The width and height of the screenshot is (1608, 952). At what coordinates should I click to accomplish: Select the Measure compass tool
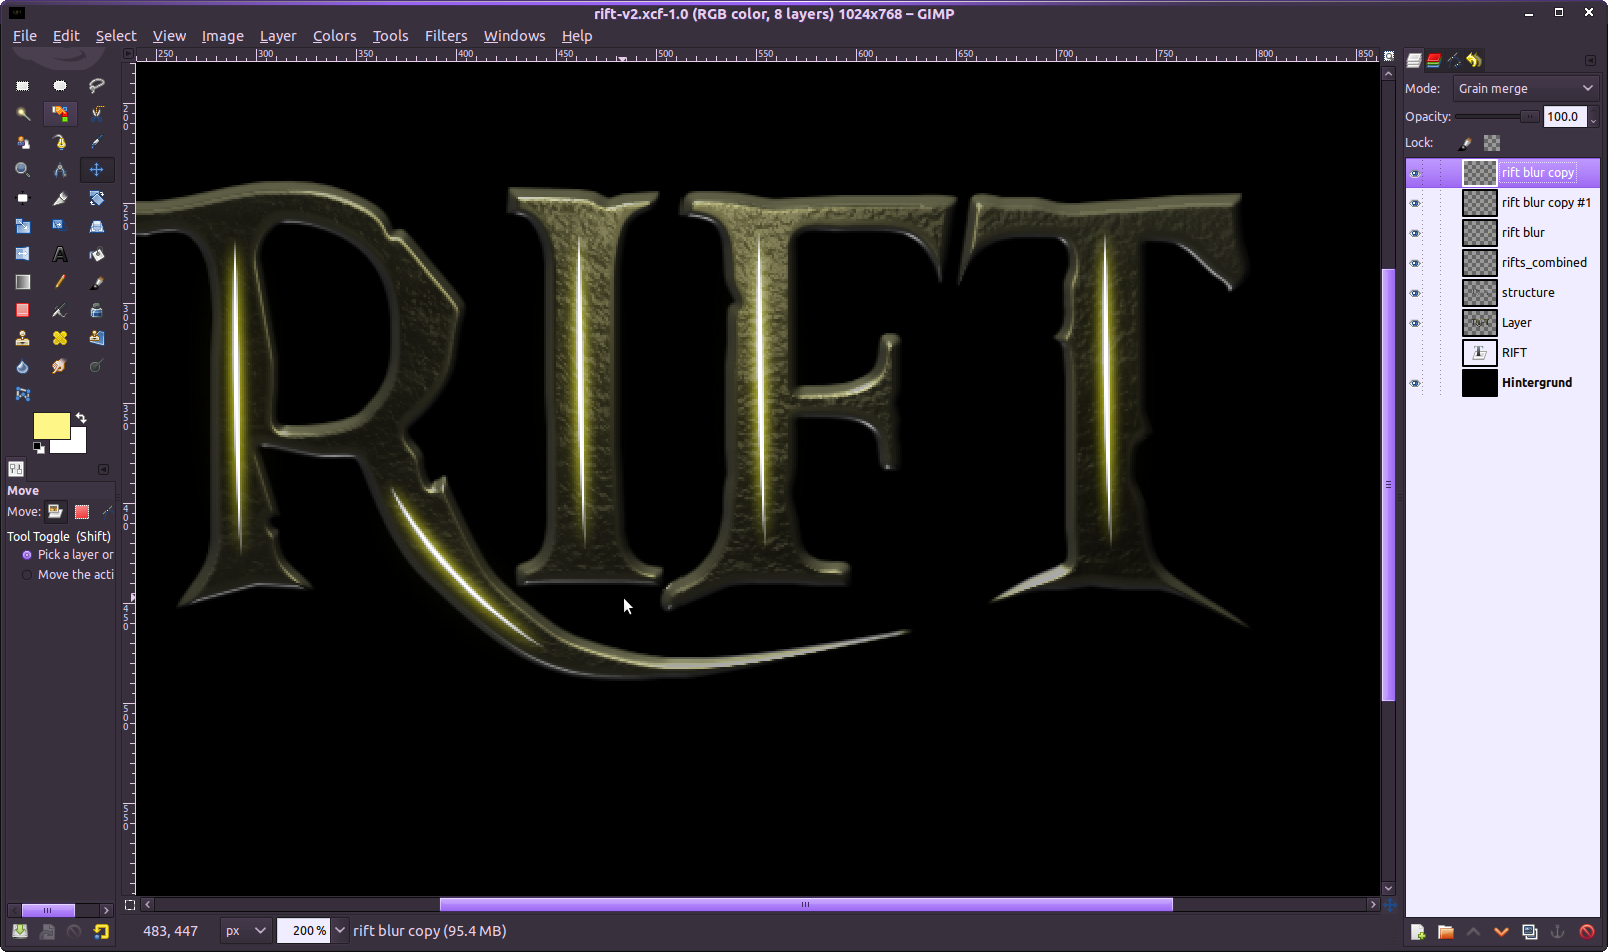click(x=60, y=170)
